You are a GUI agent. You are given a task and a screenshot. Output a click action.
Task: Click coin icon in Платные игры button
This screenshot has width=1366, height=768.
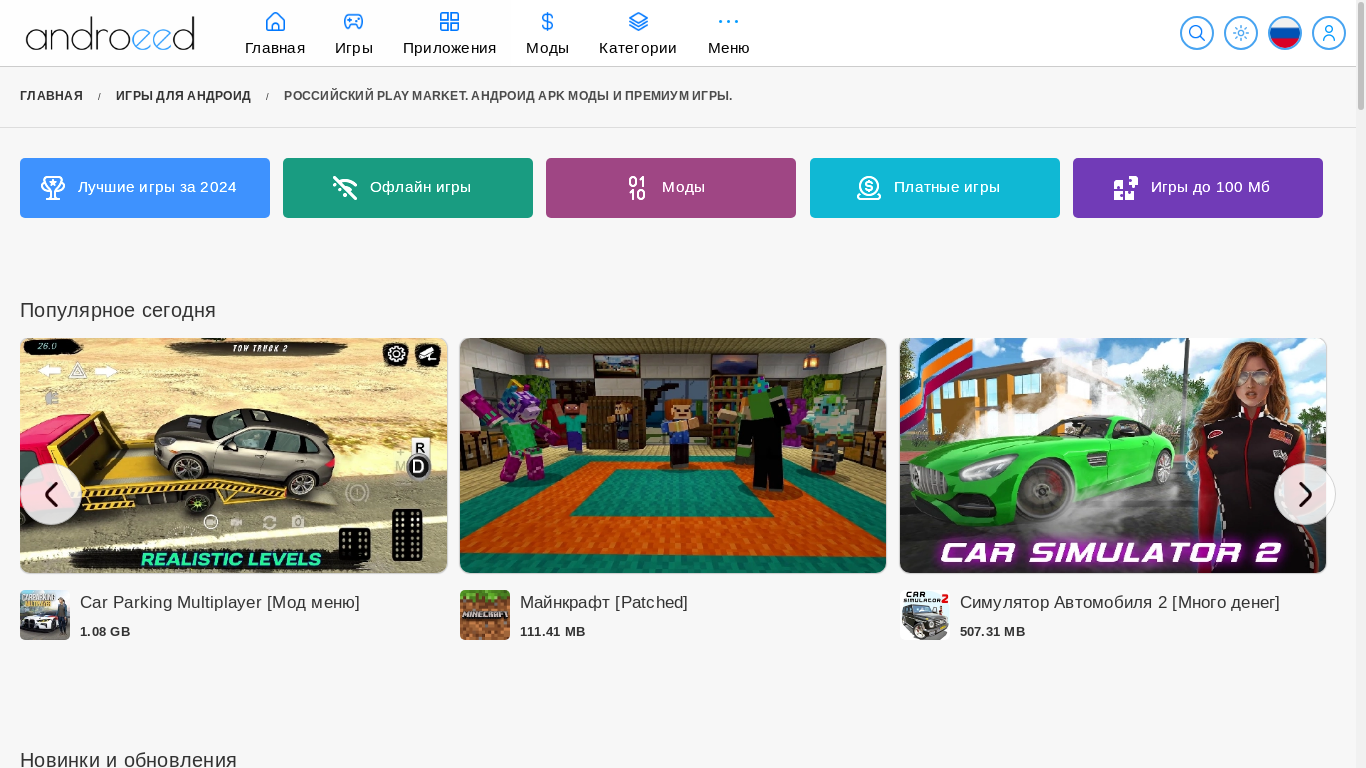(869, 188)
